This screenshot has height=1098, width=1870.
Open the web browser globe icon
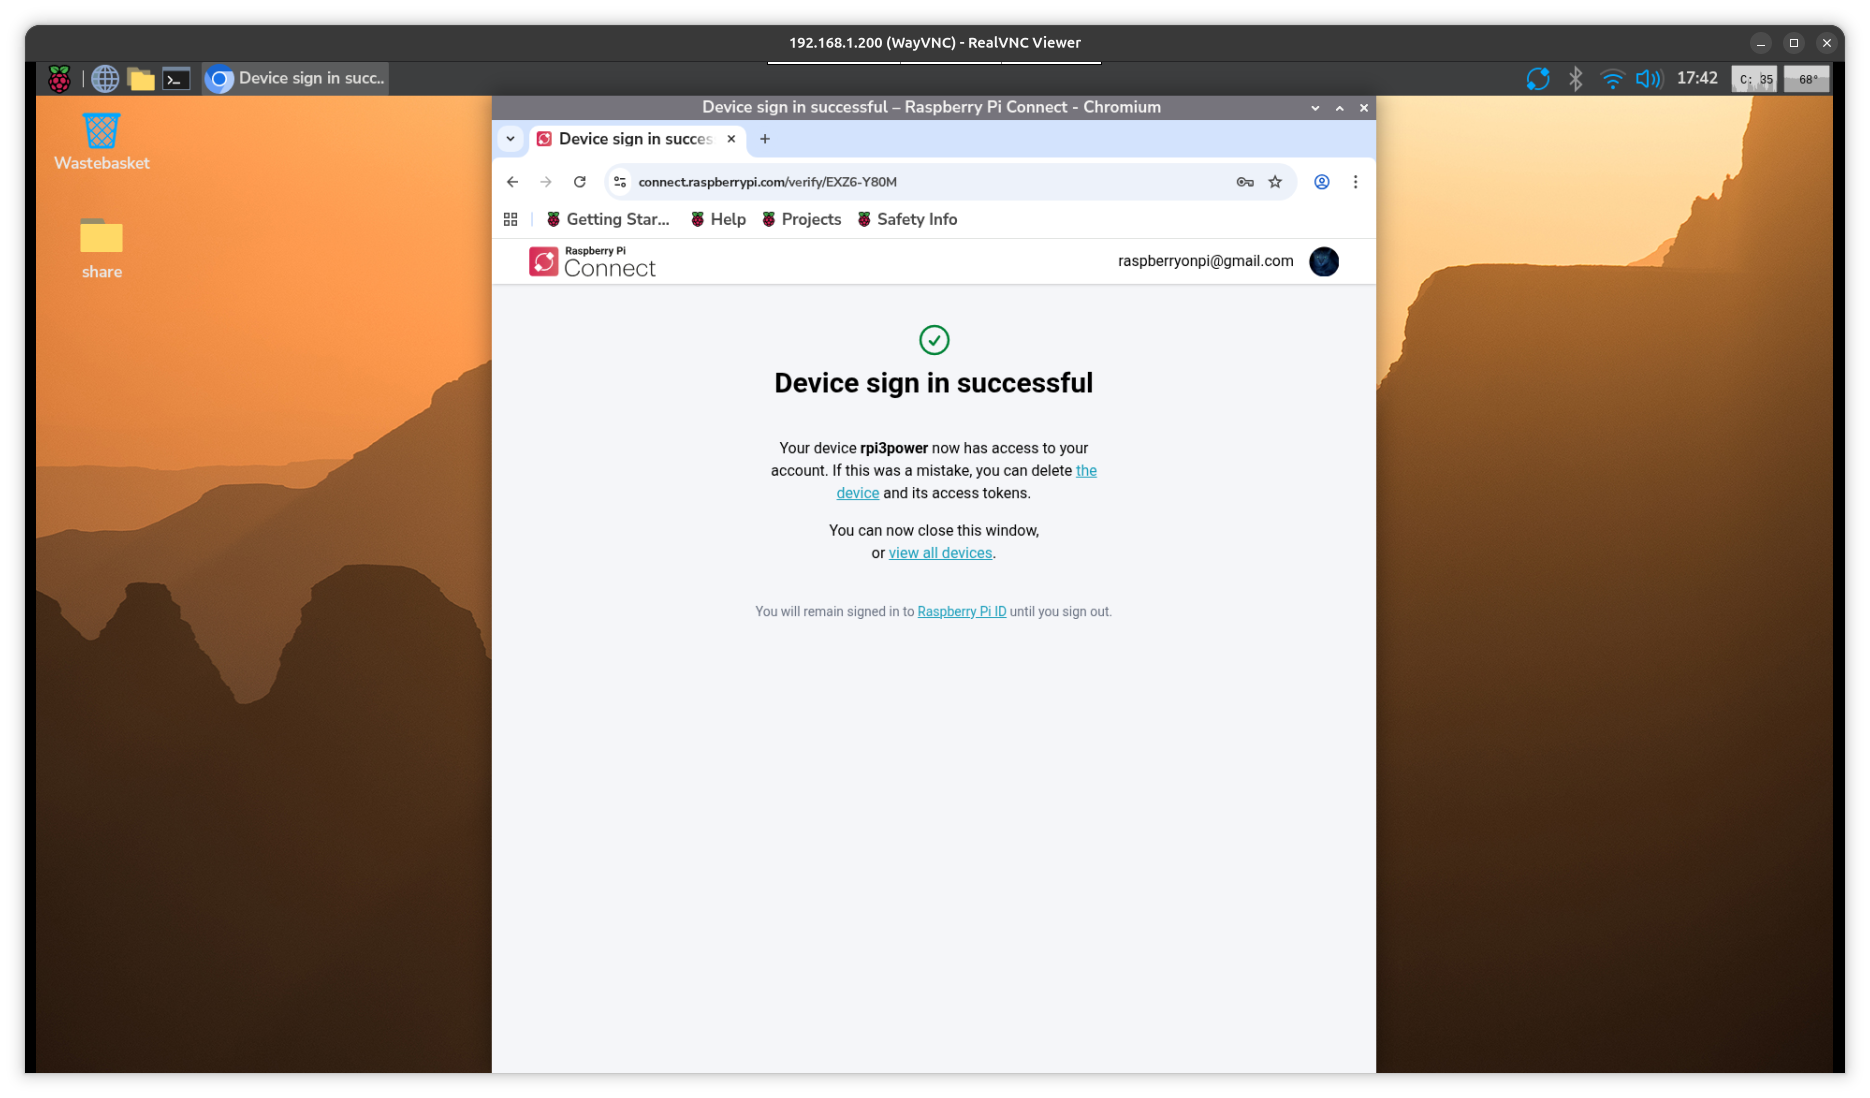coord(105,79)
